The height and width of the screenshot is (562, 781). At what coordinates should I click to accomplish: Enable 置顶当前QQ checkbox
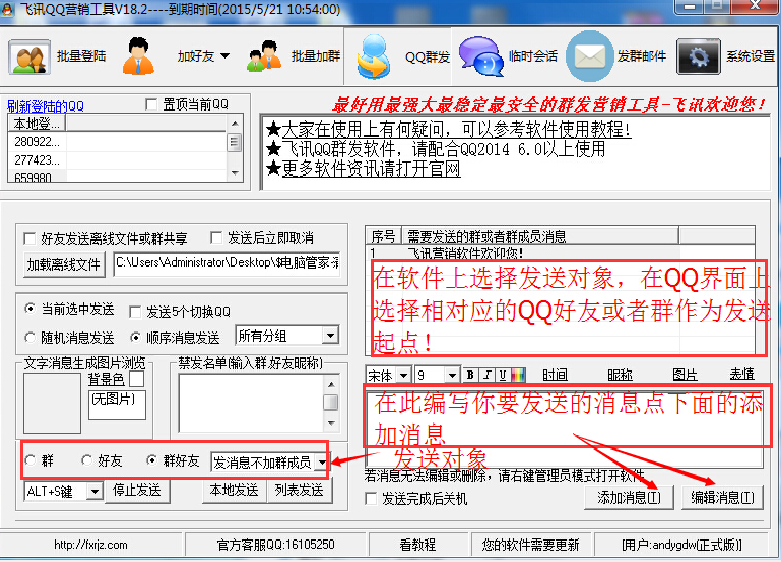pos(150,104)
